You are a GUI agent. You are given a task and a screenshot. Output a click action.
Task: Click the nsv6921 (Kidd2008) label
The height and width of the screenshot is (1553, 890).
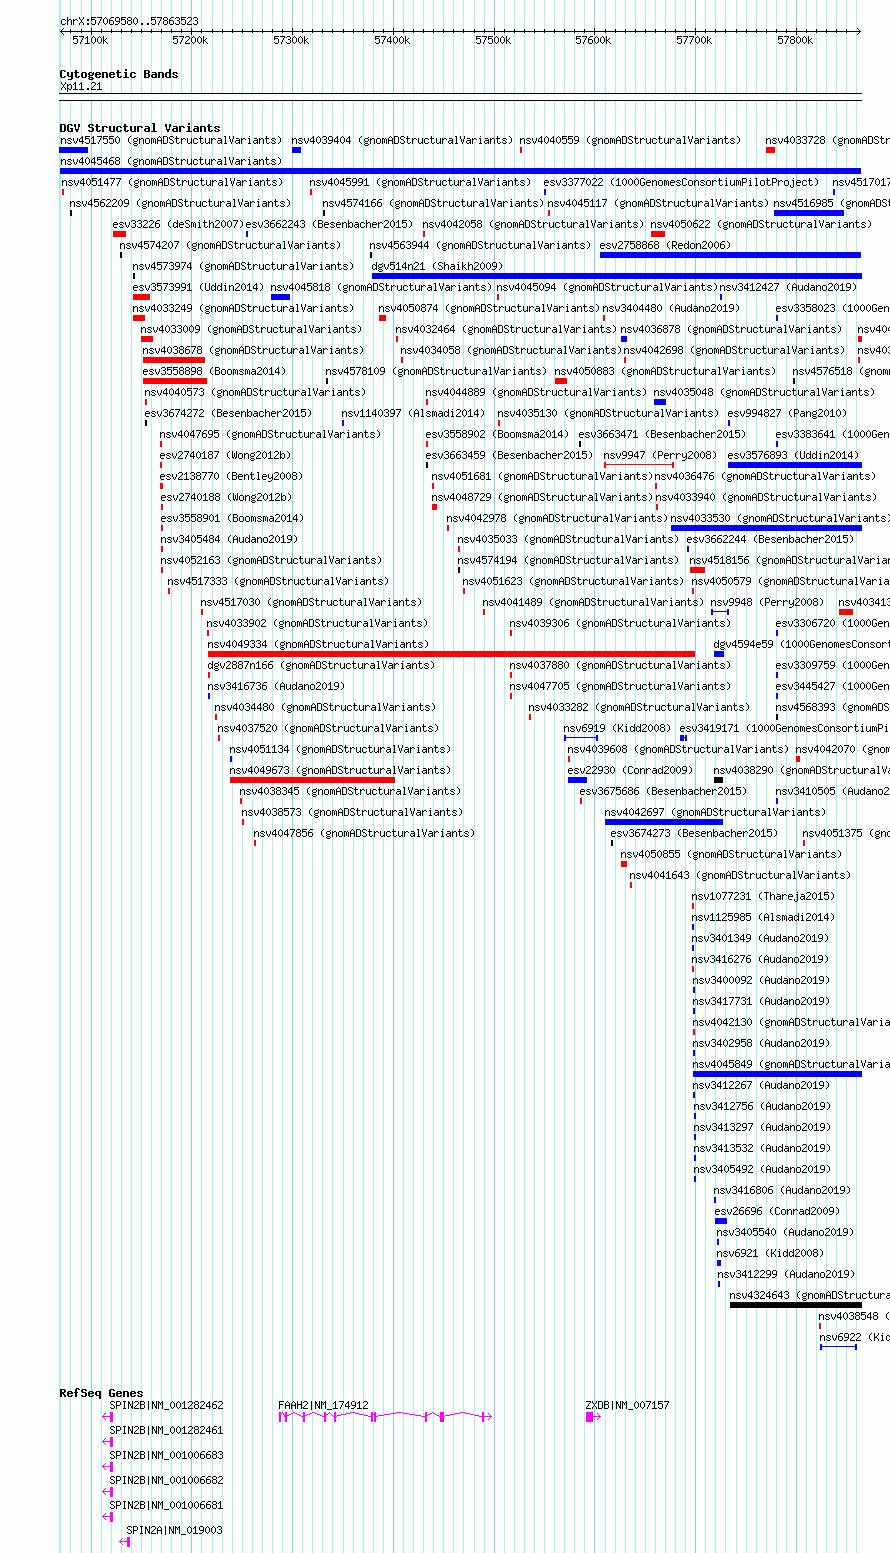(771, 1253)
